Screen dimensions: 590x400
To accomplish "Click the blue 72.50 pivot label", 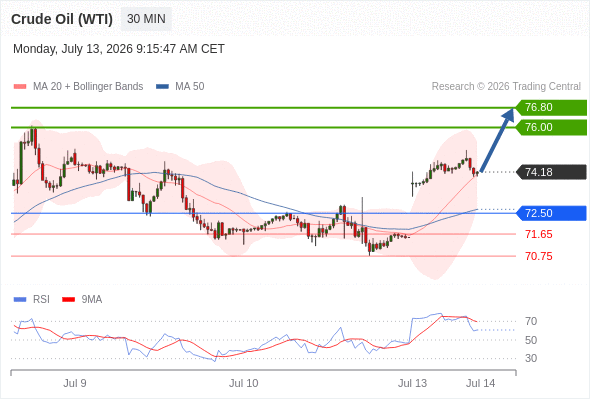I will [x=551, y=213].
